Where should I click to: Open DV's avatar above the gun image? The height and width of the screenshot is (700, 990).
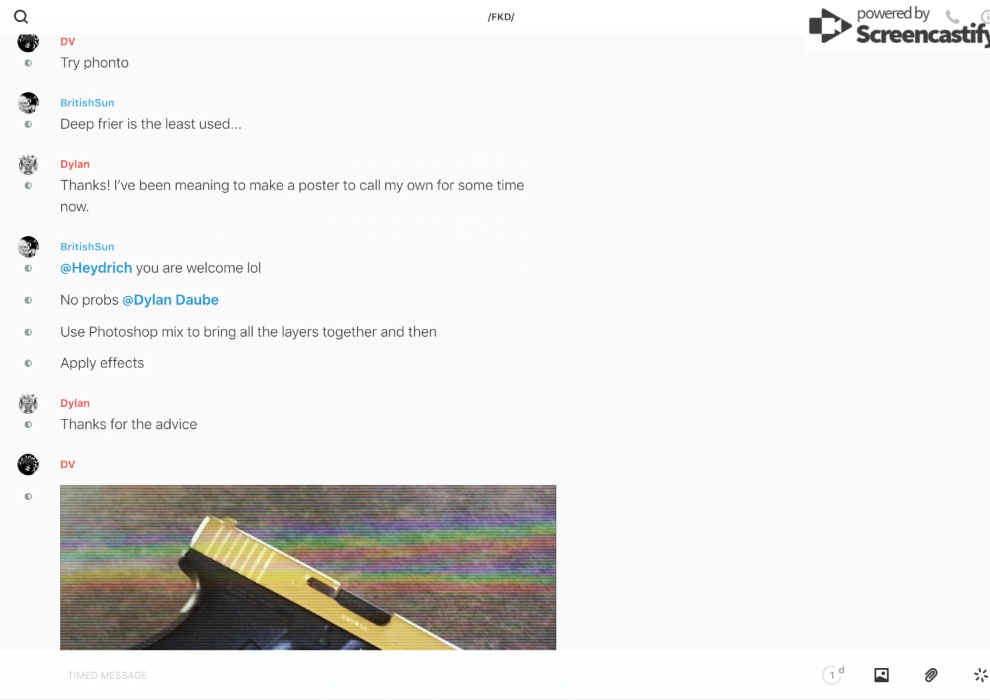click(x=28, y=465)
